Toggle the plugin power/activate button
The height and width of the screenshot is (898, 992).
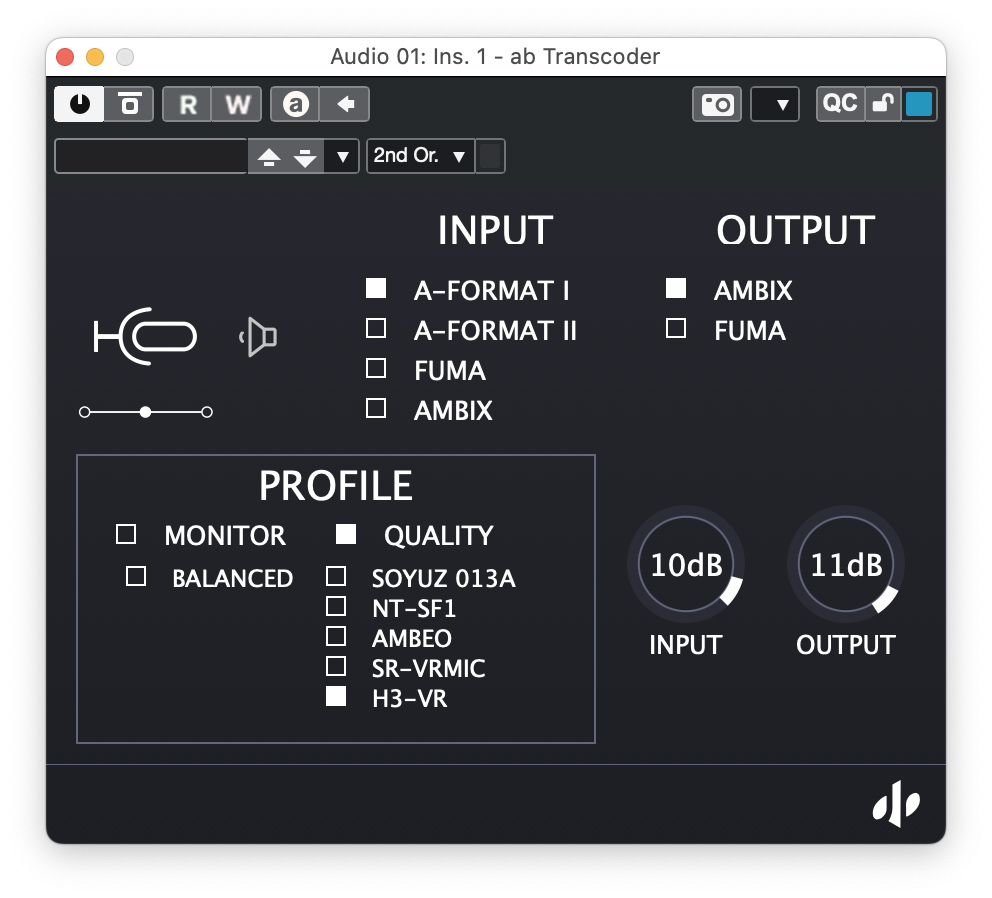coord(80,104)
